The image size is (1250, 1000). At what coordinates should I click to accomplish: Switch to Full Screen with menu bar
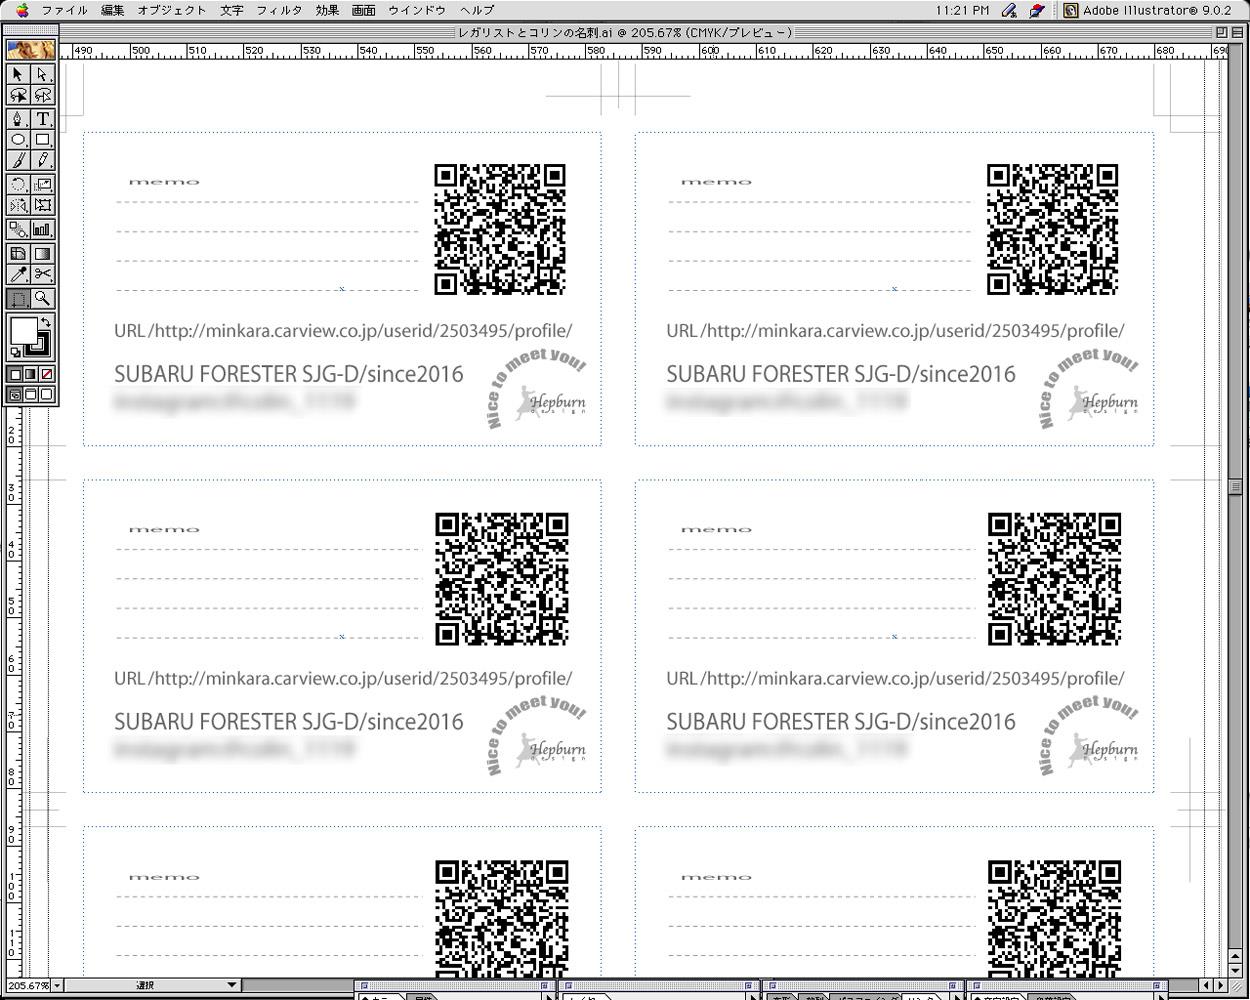point(31,394)
